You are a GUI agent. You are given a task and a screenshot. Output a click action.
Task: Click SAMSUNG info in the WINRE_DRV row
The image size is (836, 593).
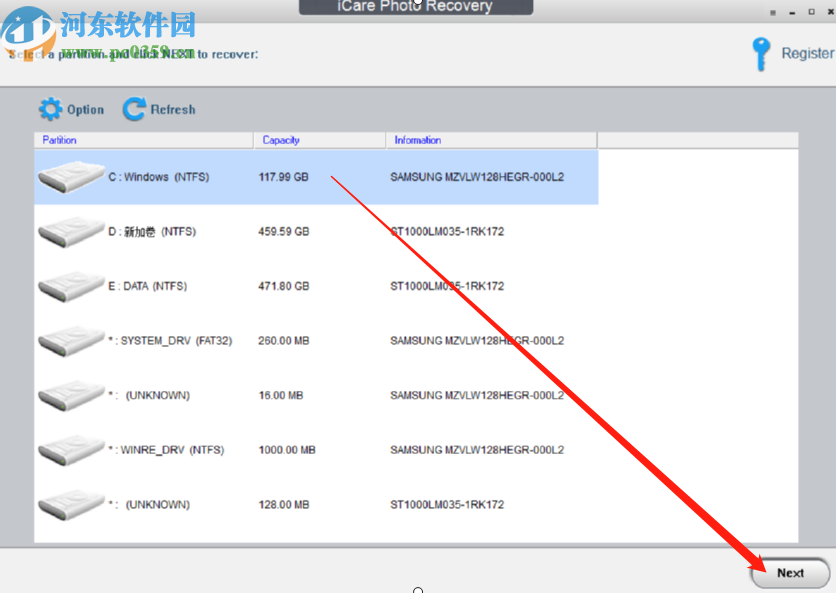point(477,450)
